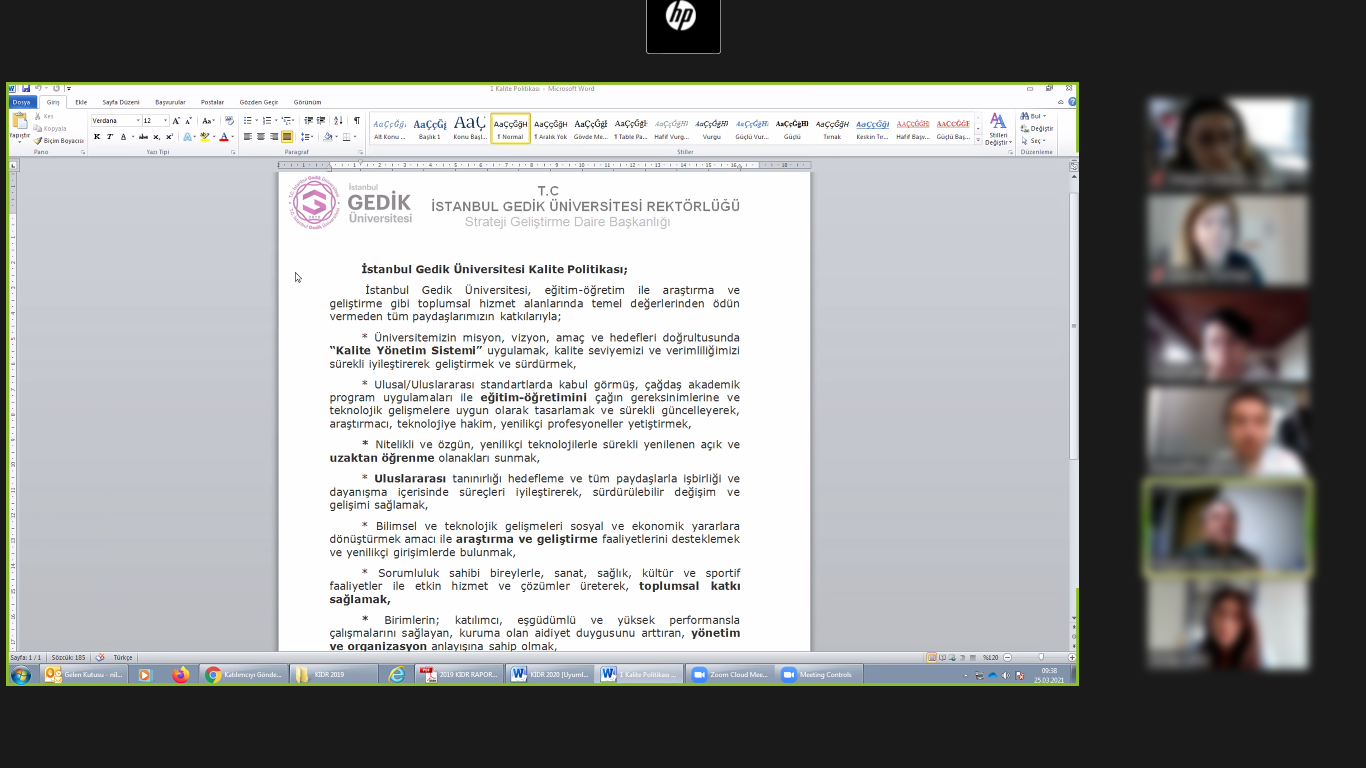Apply the Güçlü style
The width and height of the screenshot is (1366, 768).
tap(792, 128)
